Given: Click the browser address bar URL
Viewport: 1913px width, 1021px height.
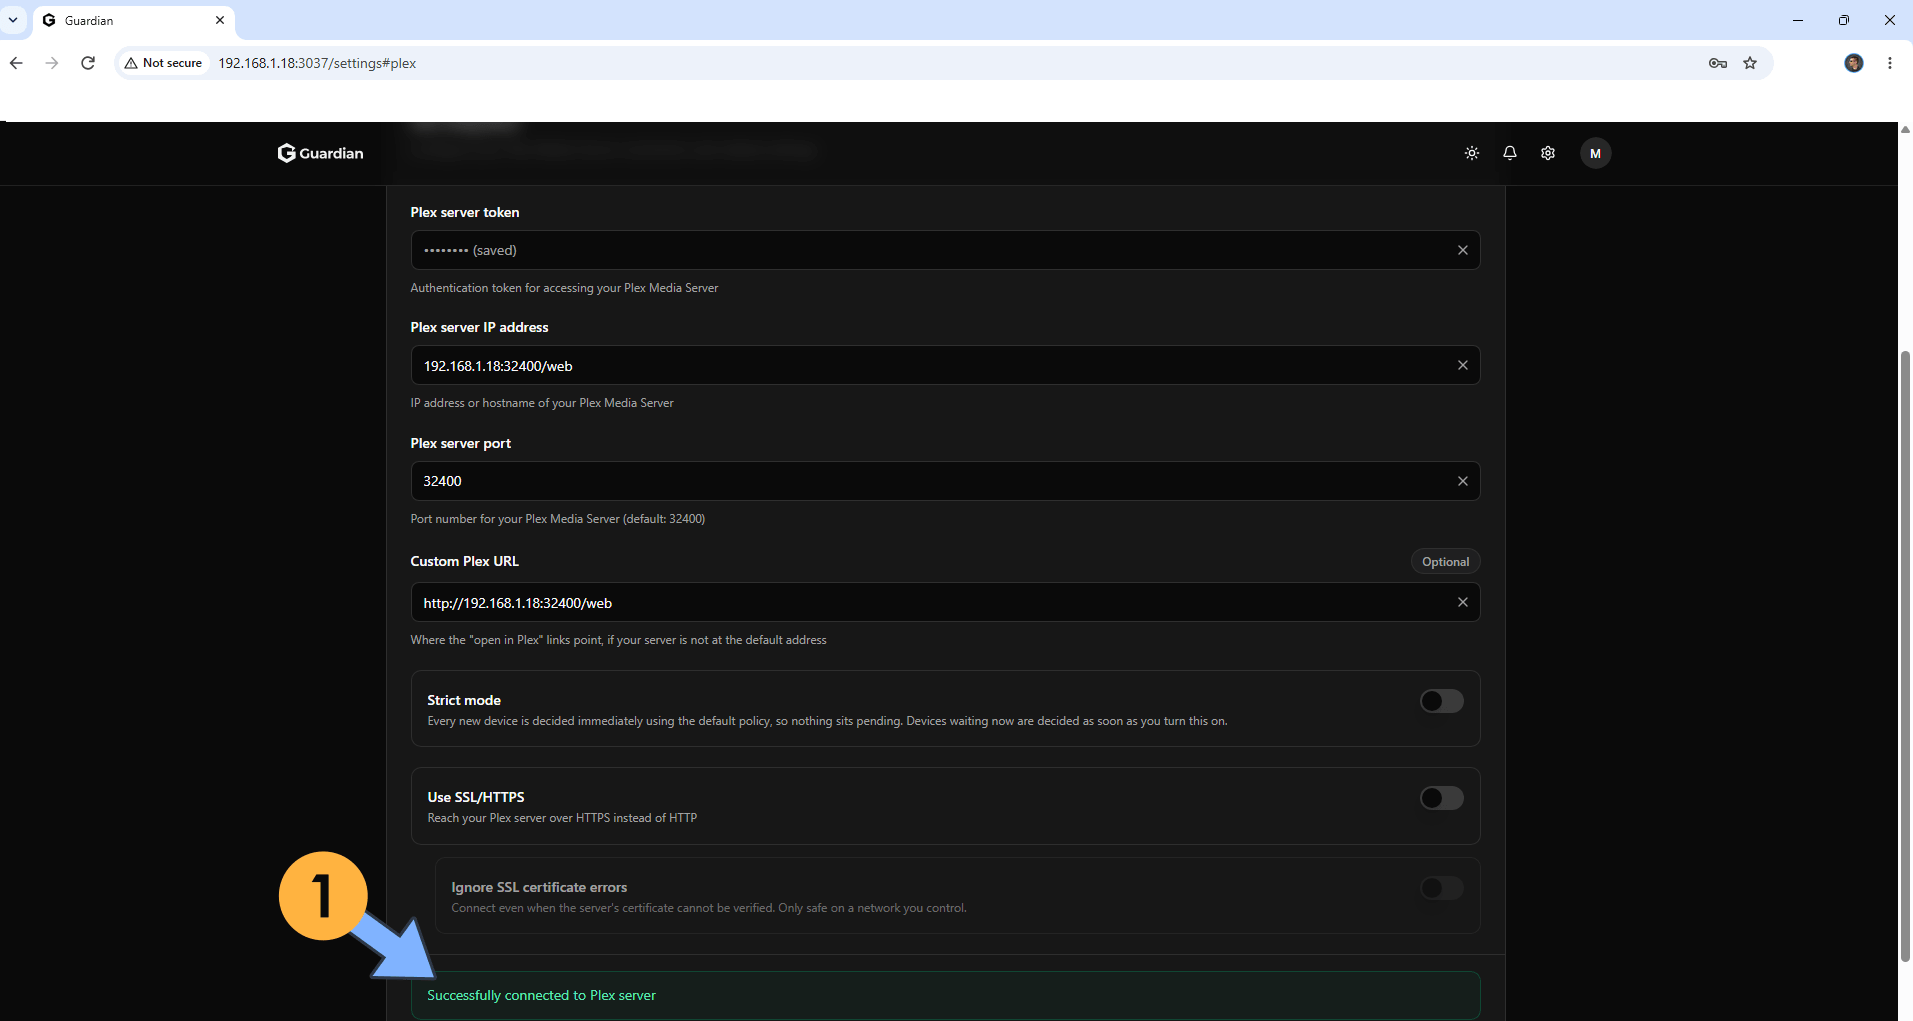Looking at the screenshot, I should (317, 63).
